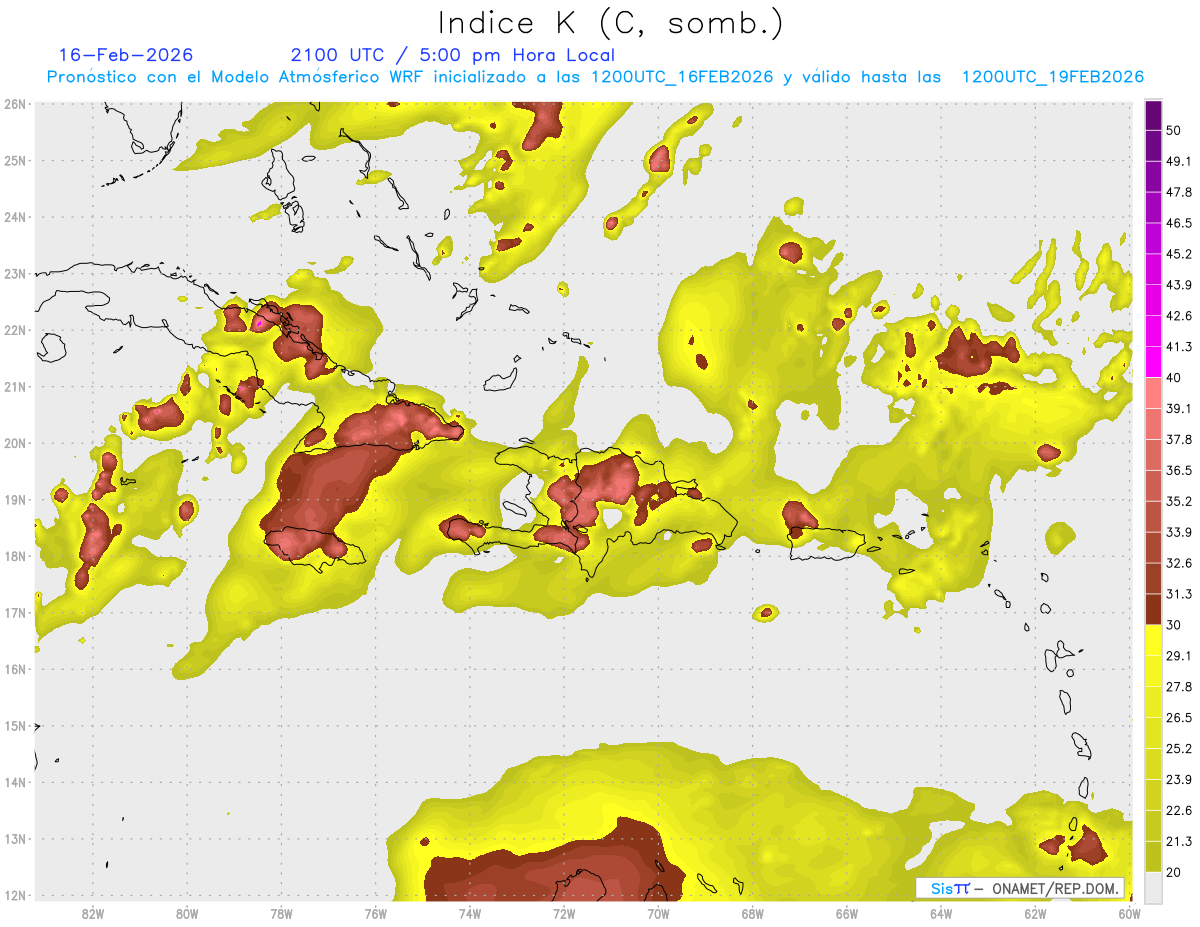Select the colorbar value '37.8'
This screenshot has height=927, width=1200.
tap(1180, 439)
